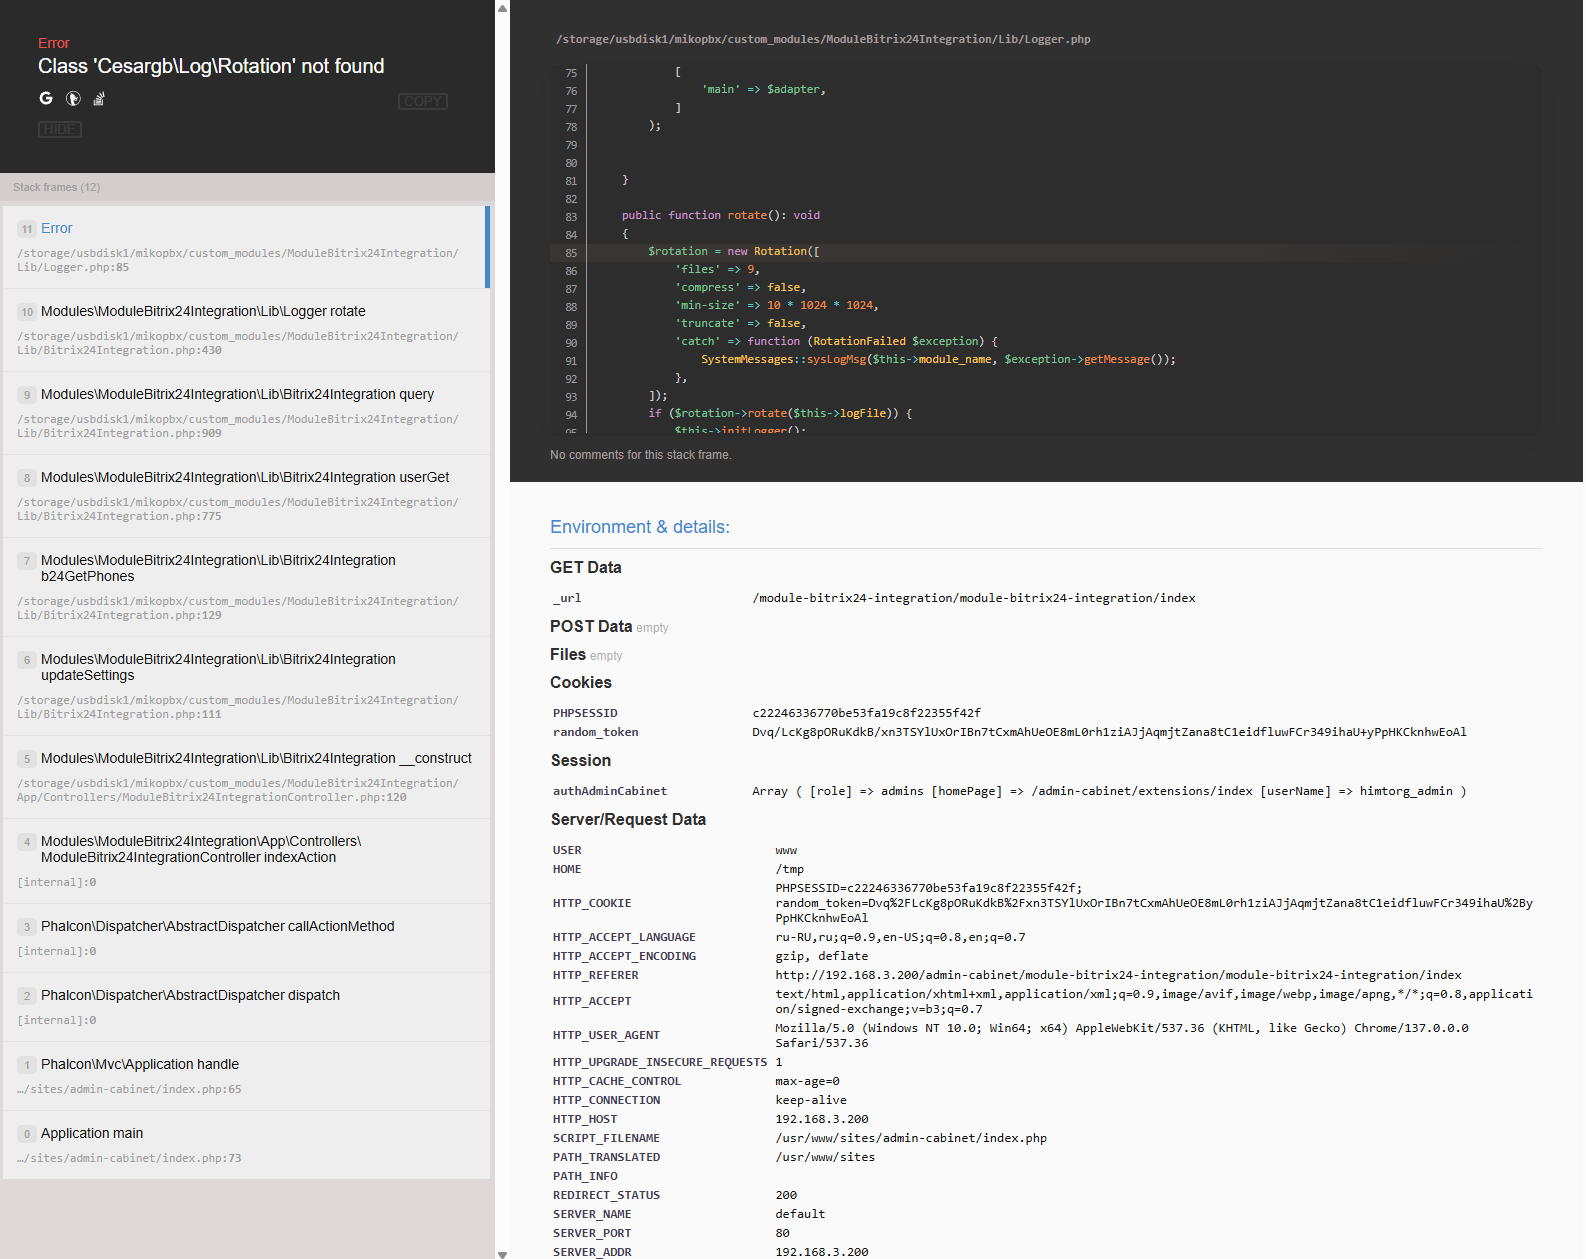The height and width of the screenshot is (1259, 1586).
Task: Click the REDIRECT_STATUS value 200
Action: click(x=786, y=1195)
